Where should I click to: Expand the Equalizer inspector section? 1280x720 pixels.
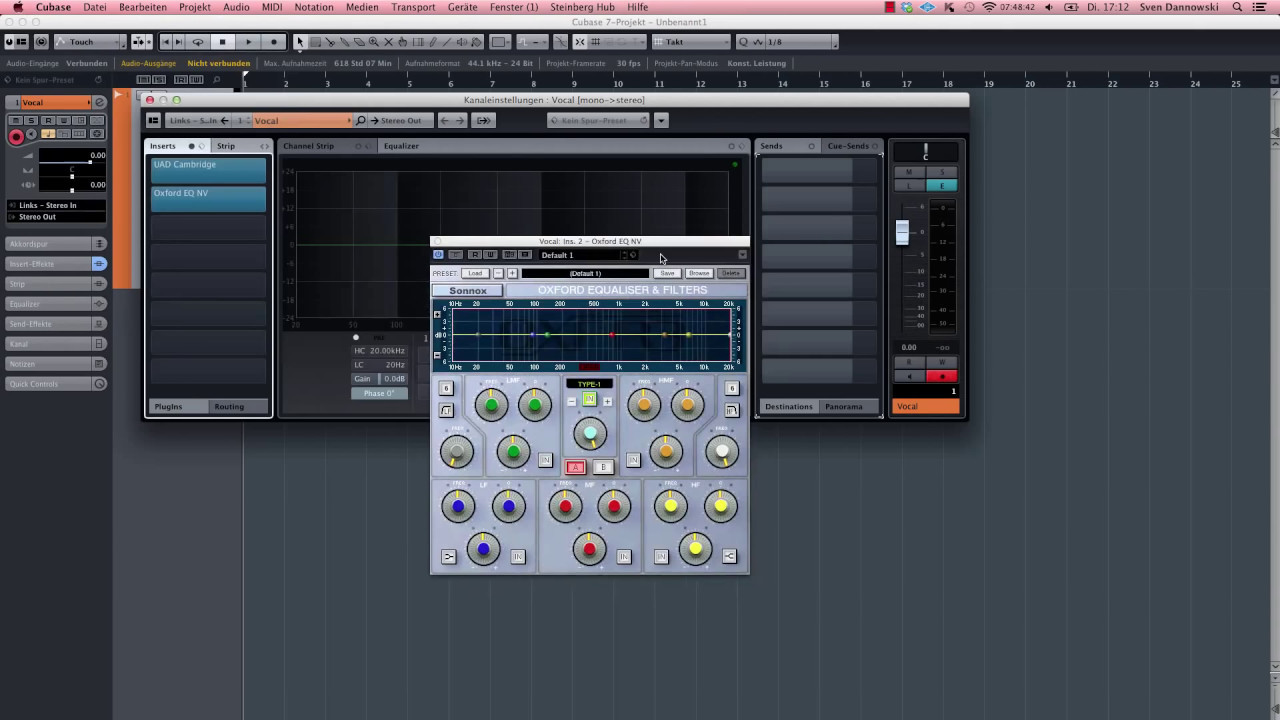[x=56, y=304]
